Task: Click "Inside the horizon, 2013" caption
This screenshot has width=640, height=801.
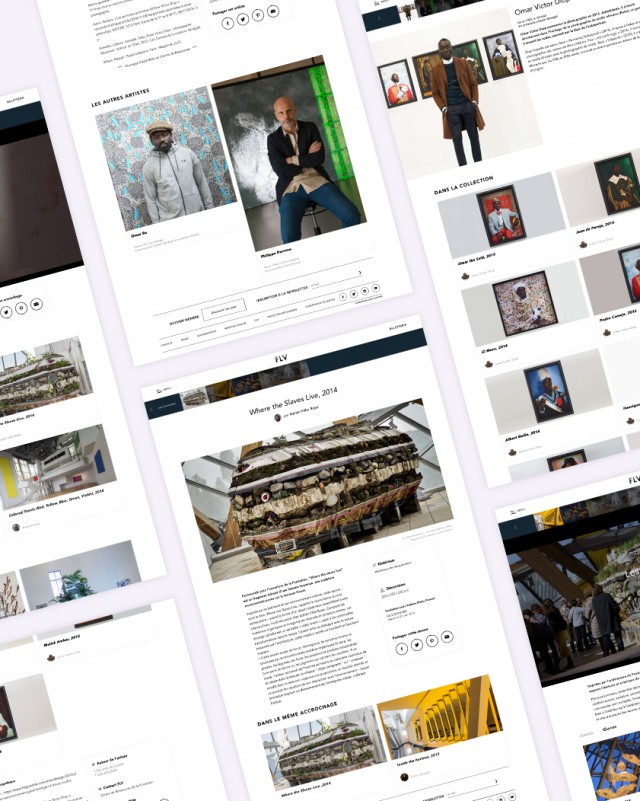Action: (417, 759)
